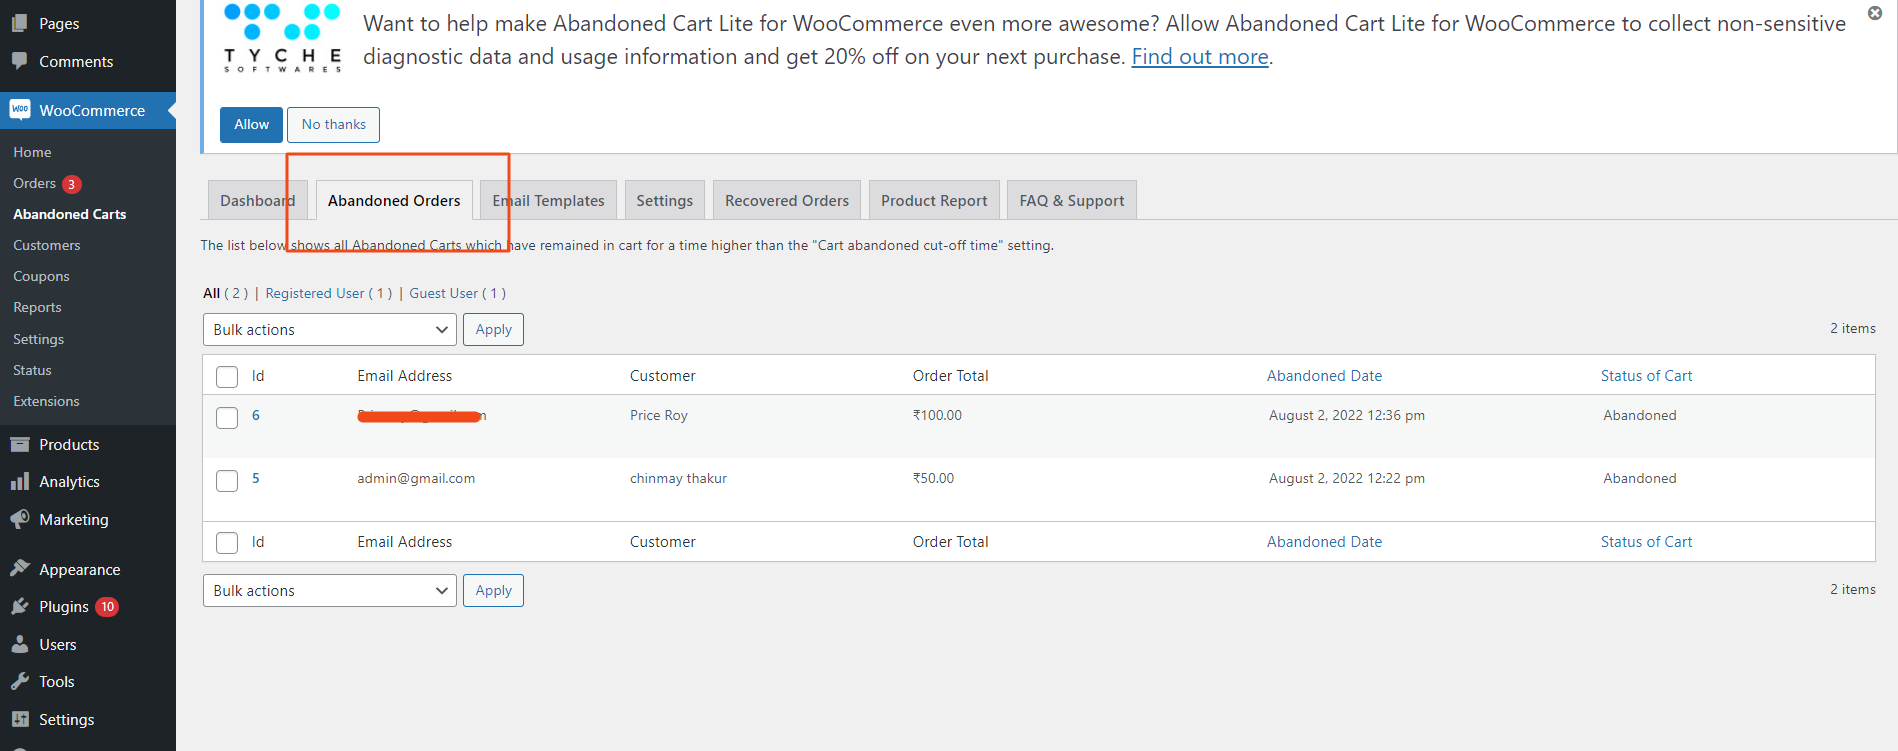Check the checkbox for order 6
1898x751 pixels.
coord(227,418)
